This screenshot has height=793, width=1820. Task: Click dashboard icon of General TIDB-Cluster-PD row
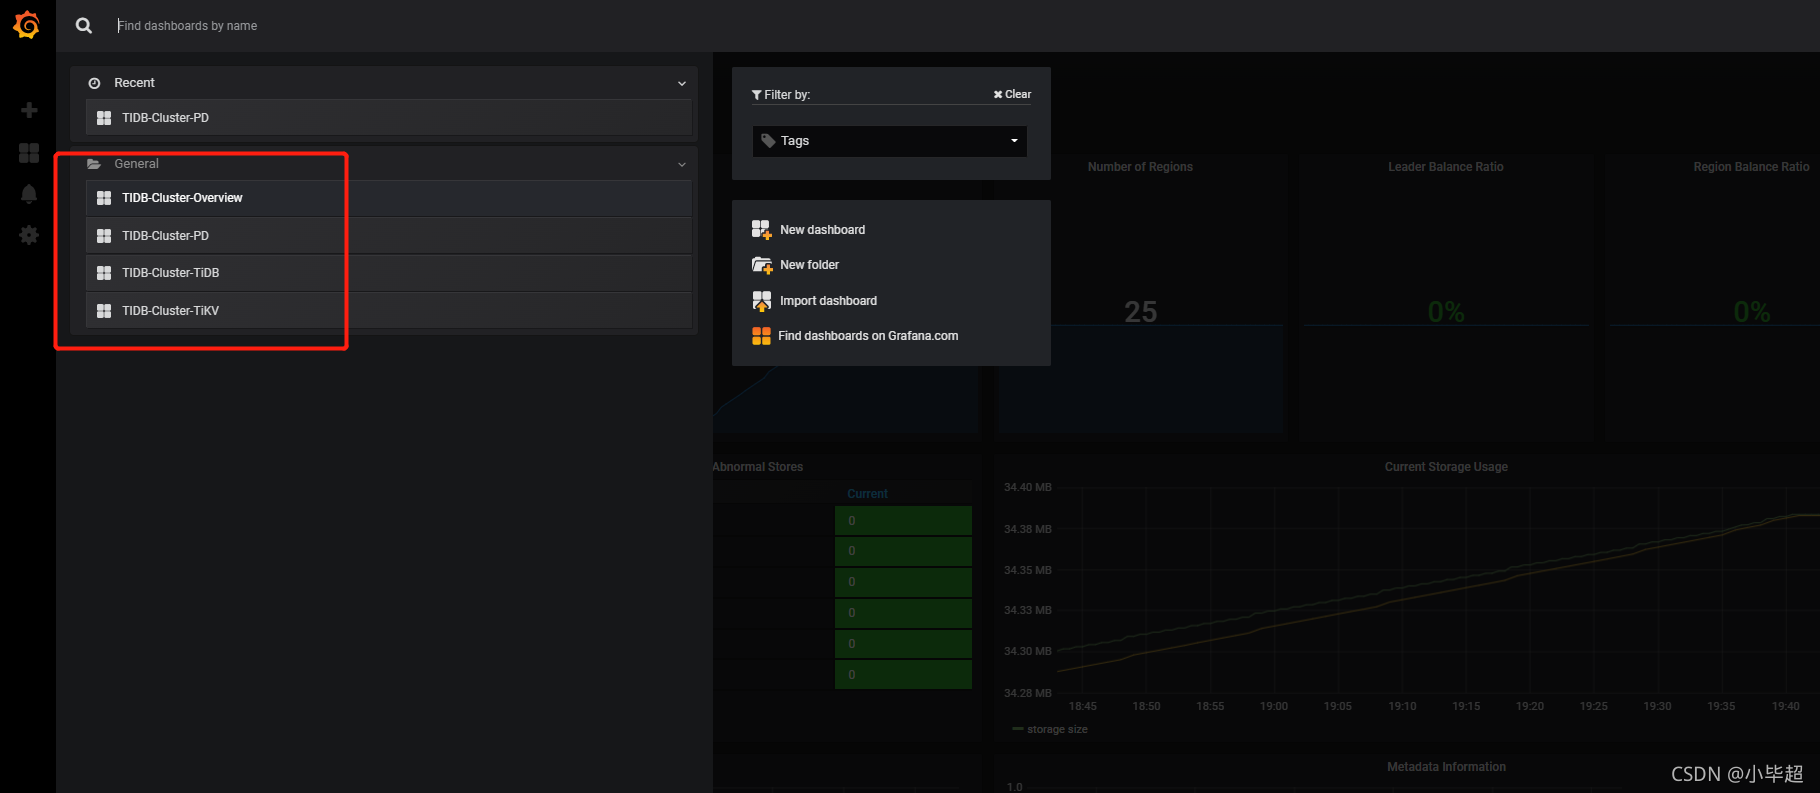104,236
